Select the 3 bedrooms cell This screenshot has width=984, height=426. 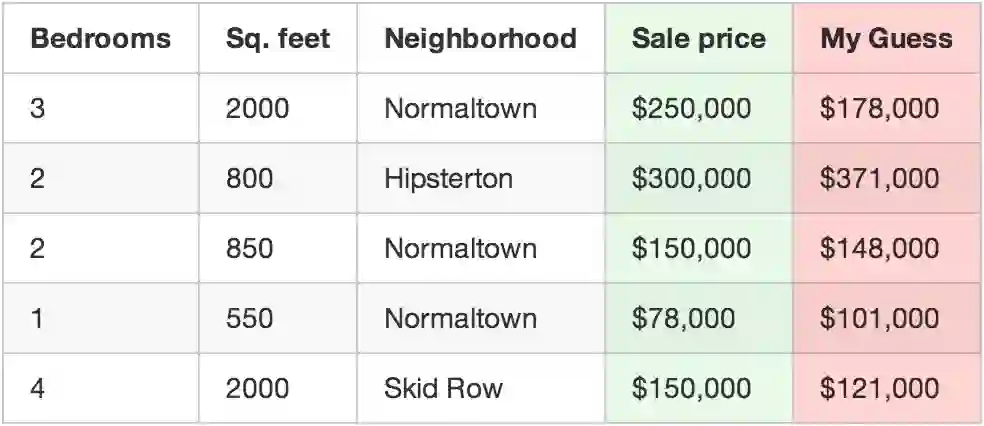pyautogui.click(x=38, y=109)
